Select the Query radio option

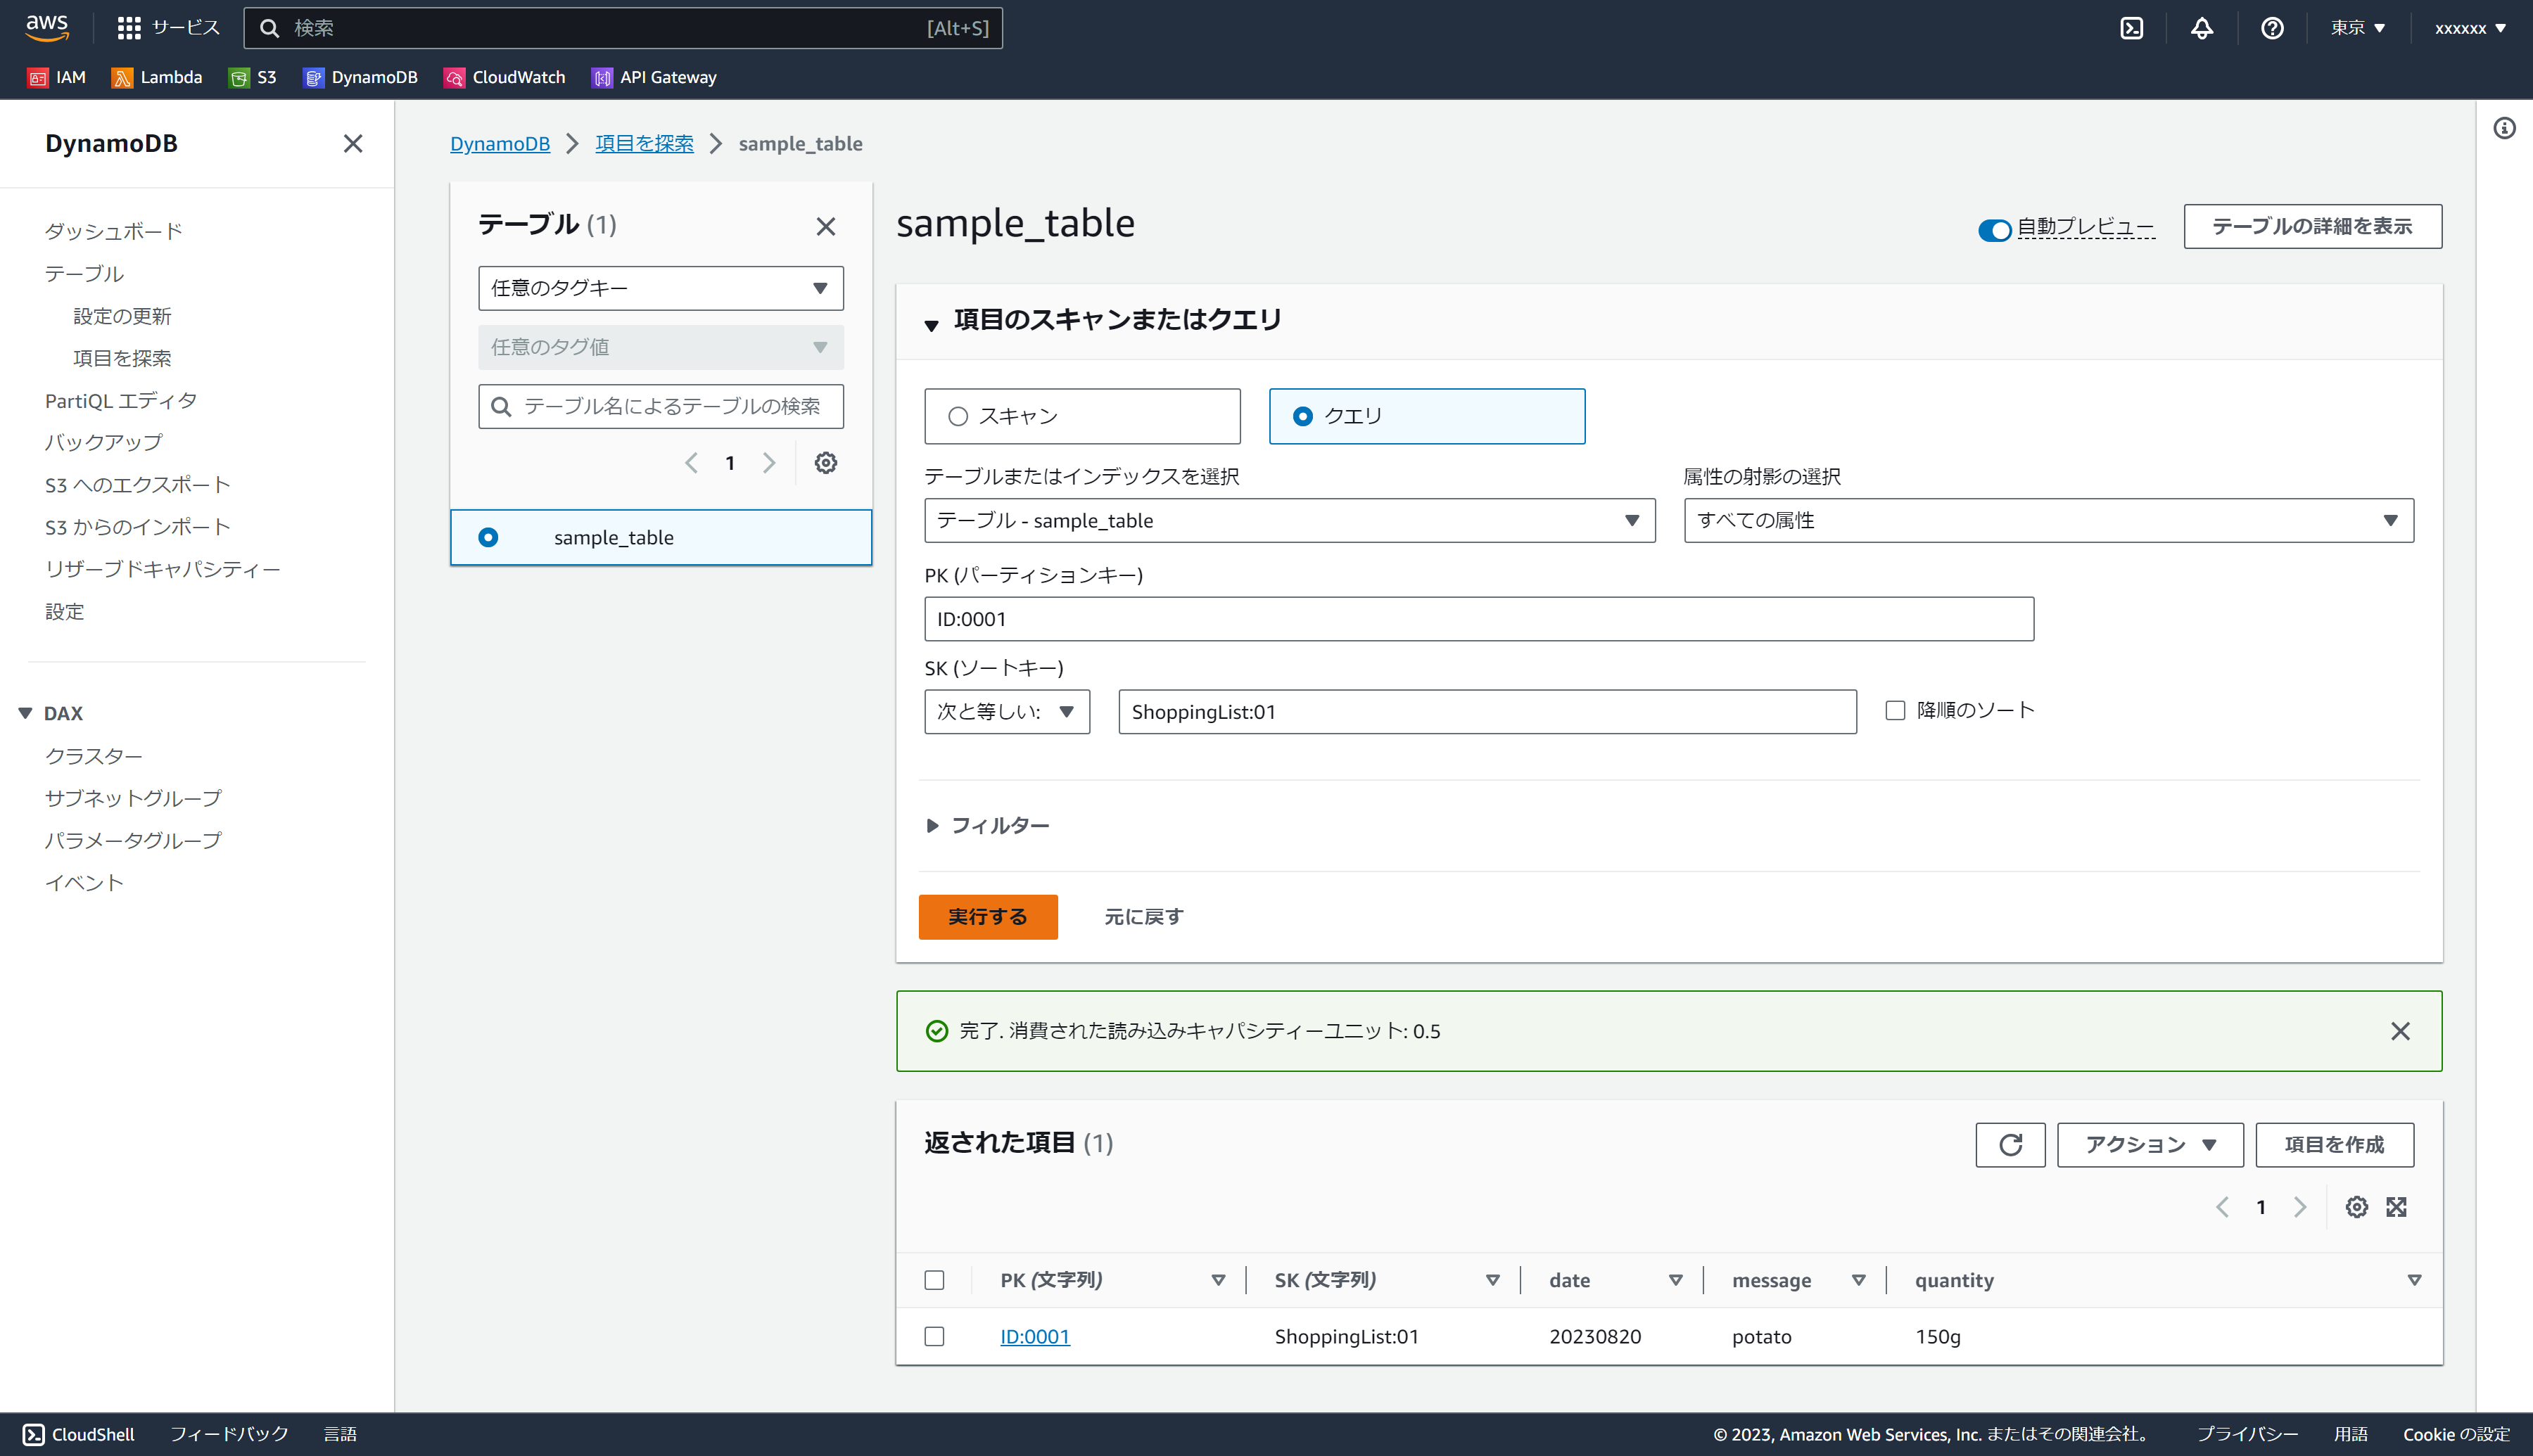tap(1302, 416)
